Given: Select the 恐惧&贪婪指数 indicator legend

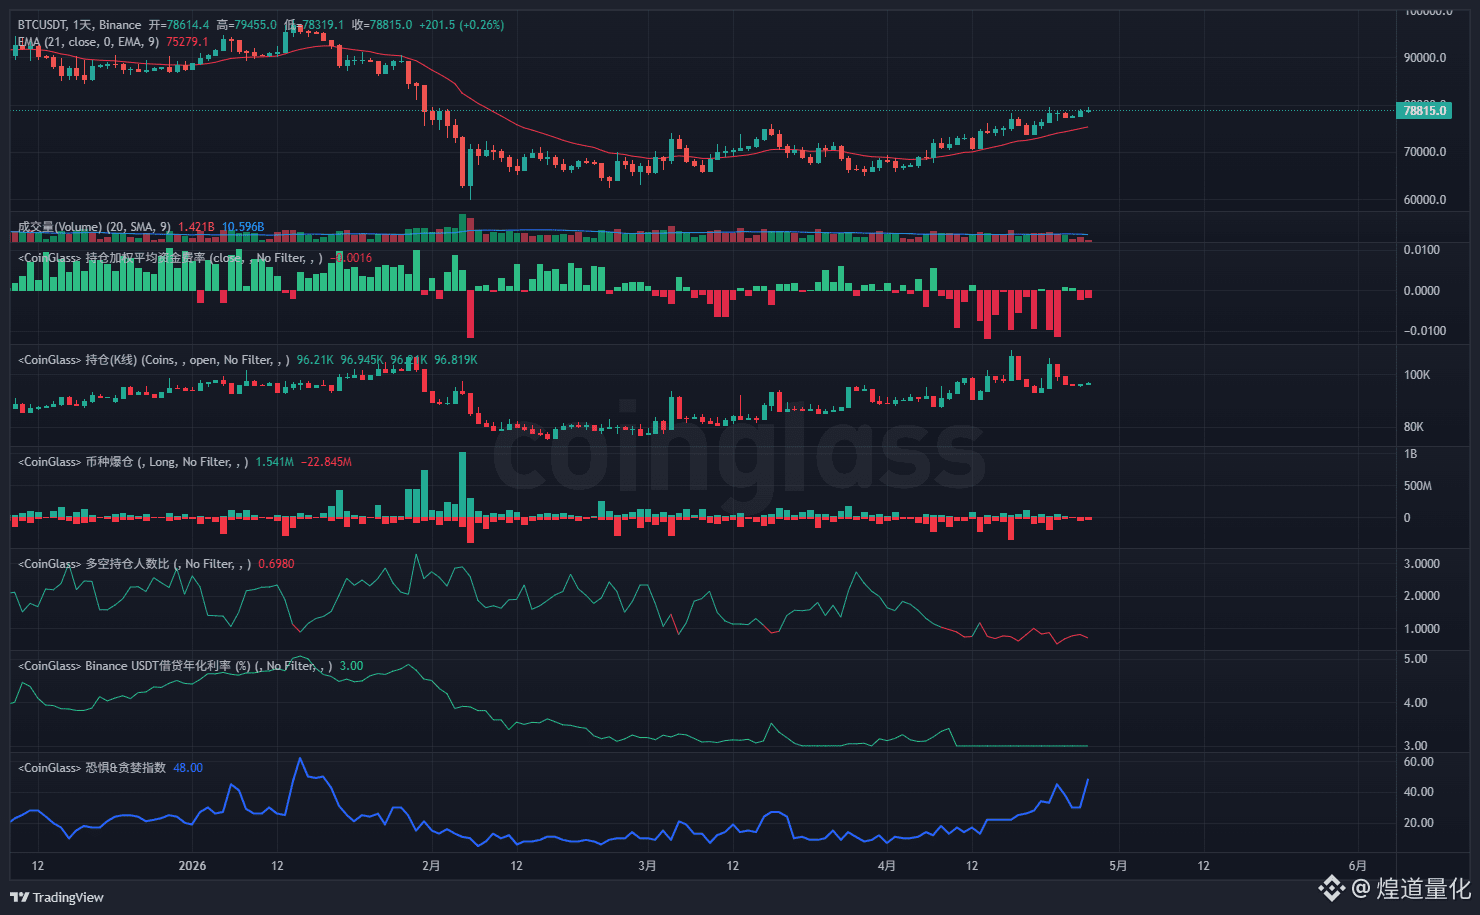Looking at the screenshot, I should [92, 768].
